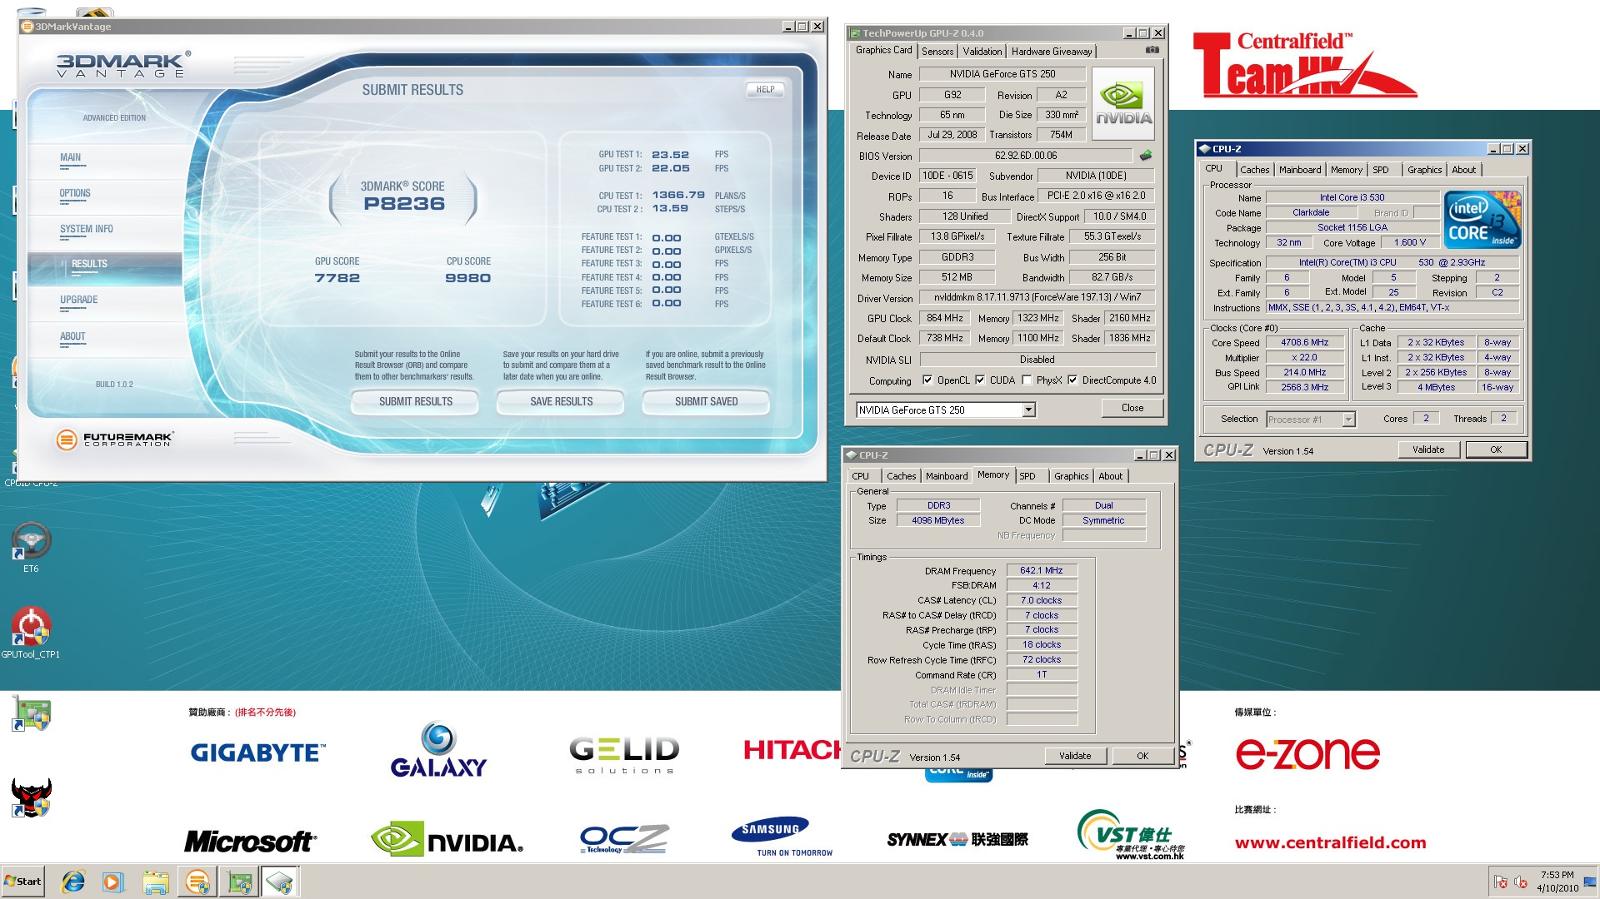Screen dimensions: 1600x899
Task: Enable the PhysX checkbox in GPU-Z
Action: point(1026,380)
